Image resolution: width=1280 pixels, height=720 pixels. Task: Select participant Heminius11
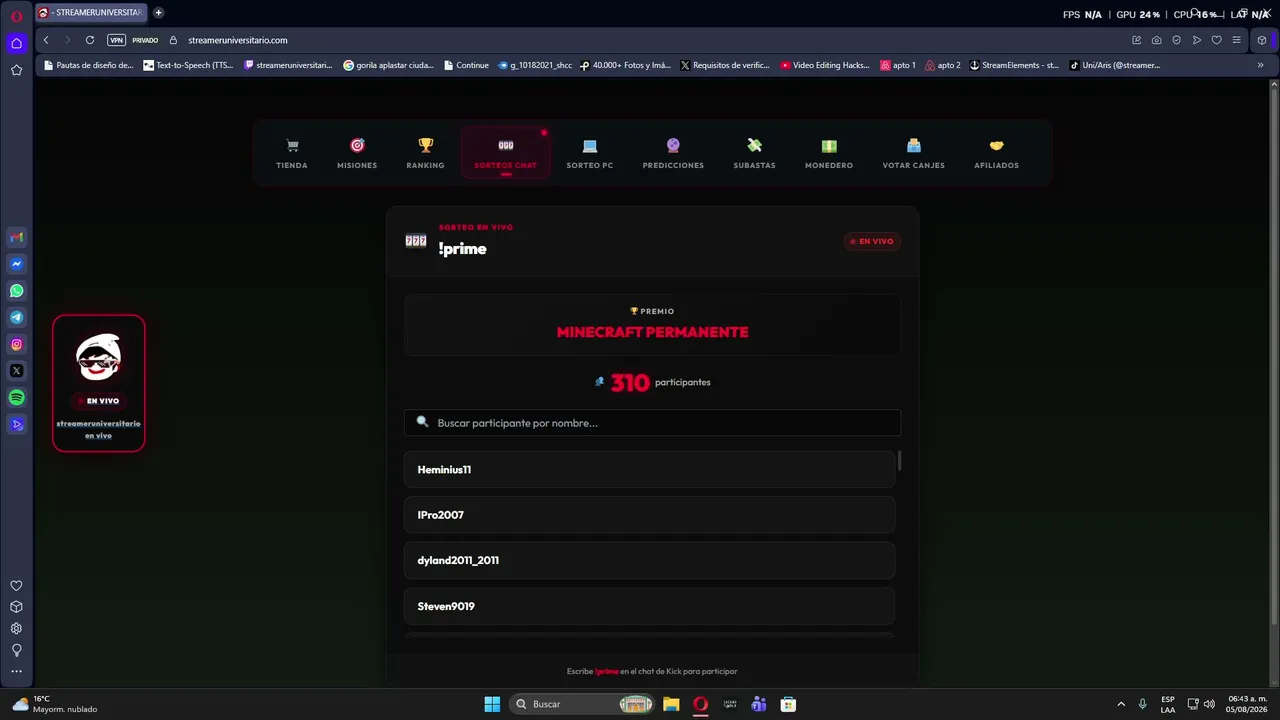click(649, 470)
